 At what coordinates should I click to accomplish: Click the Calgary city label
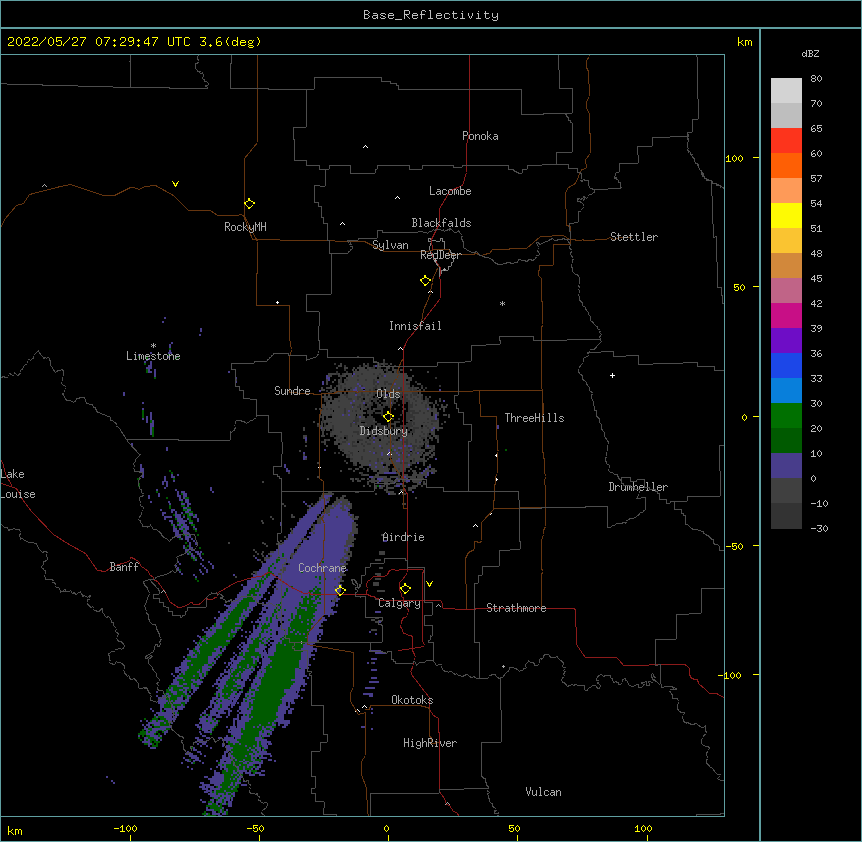pyautogui.click(x=399, y=603)
